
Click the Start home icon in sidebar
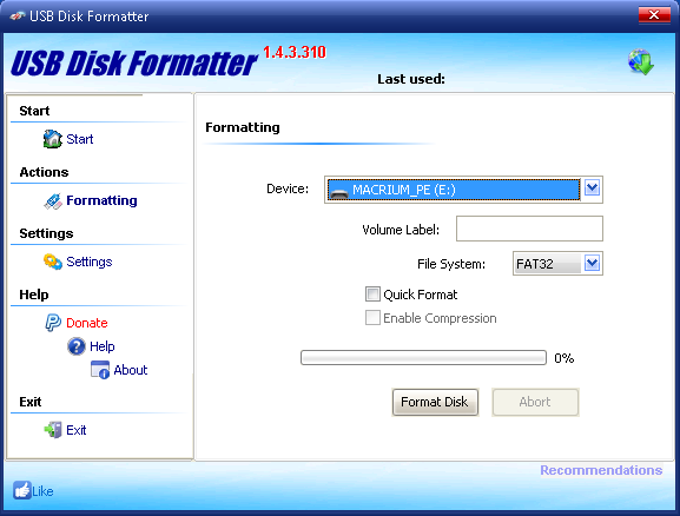tap(52, 139)
